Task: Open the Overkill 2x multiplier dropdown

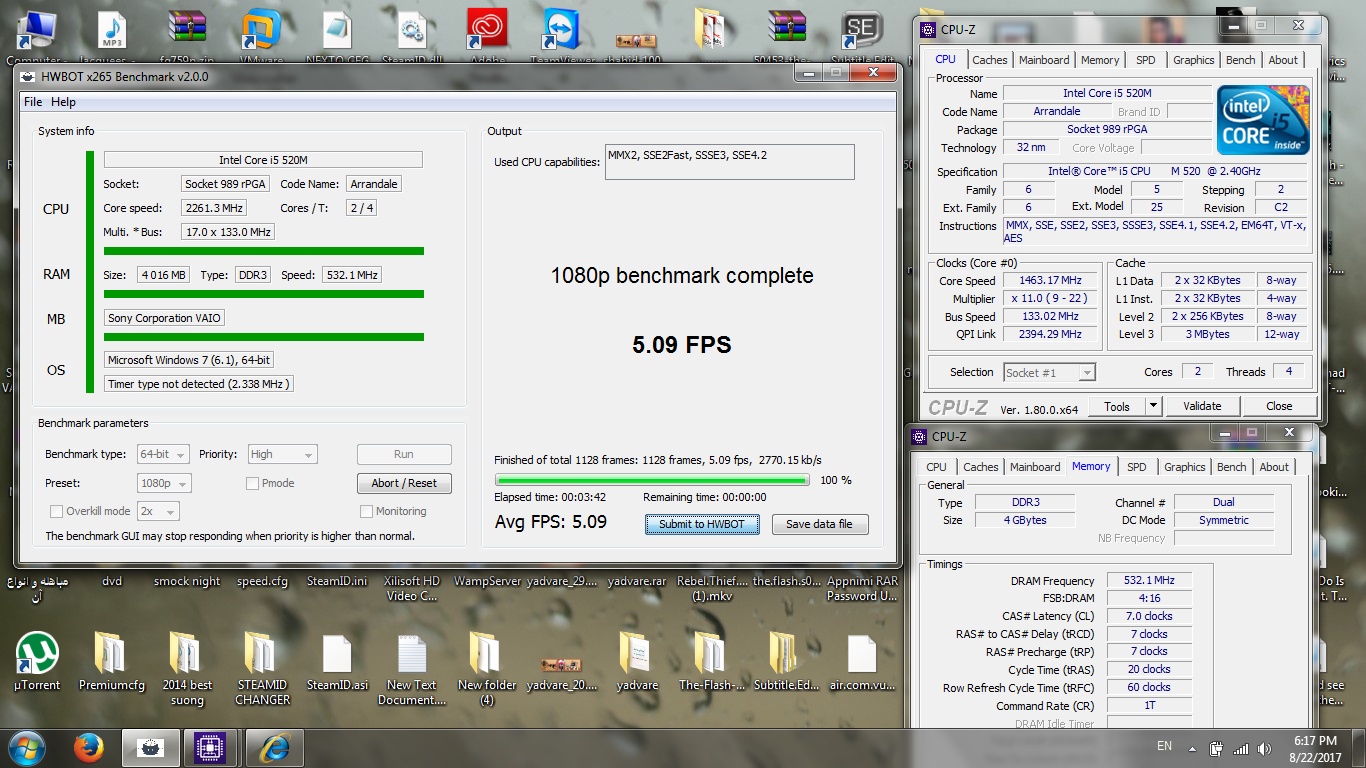Action: 158,511
